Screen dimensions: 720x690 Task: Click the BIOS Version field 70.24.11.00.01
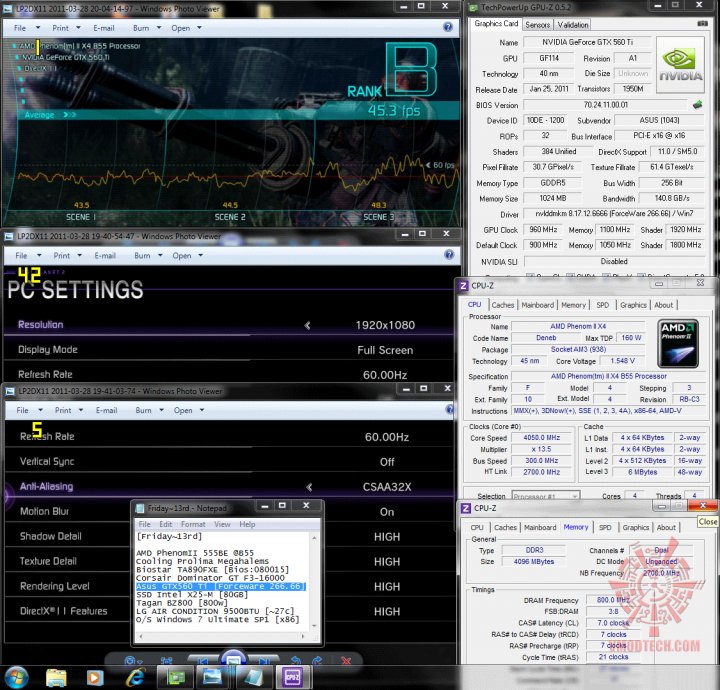pyautogui.click(x=605, y=105)
